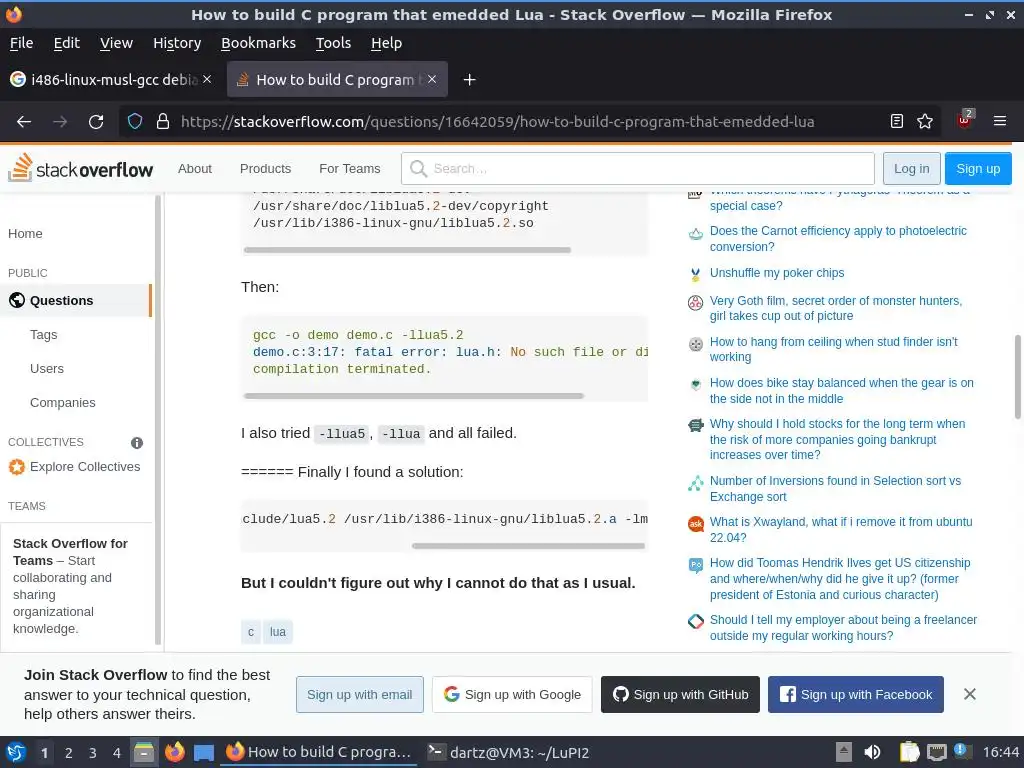This screenshot has height=768, width=1024.
Task: Open Products menu in header
Action: pyautogui.click(x=265, y=168)
